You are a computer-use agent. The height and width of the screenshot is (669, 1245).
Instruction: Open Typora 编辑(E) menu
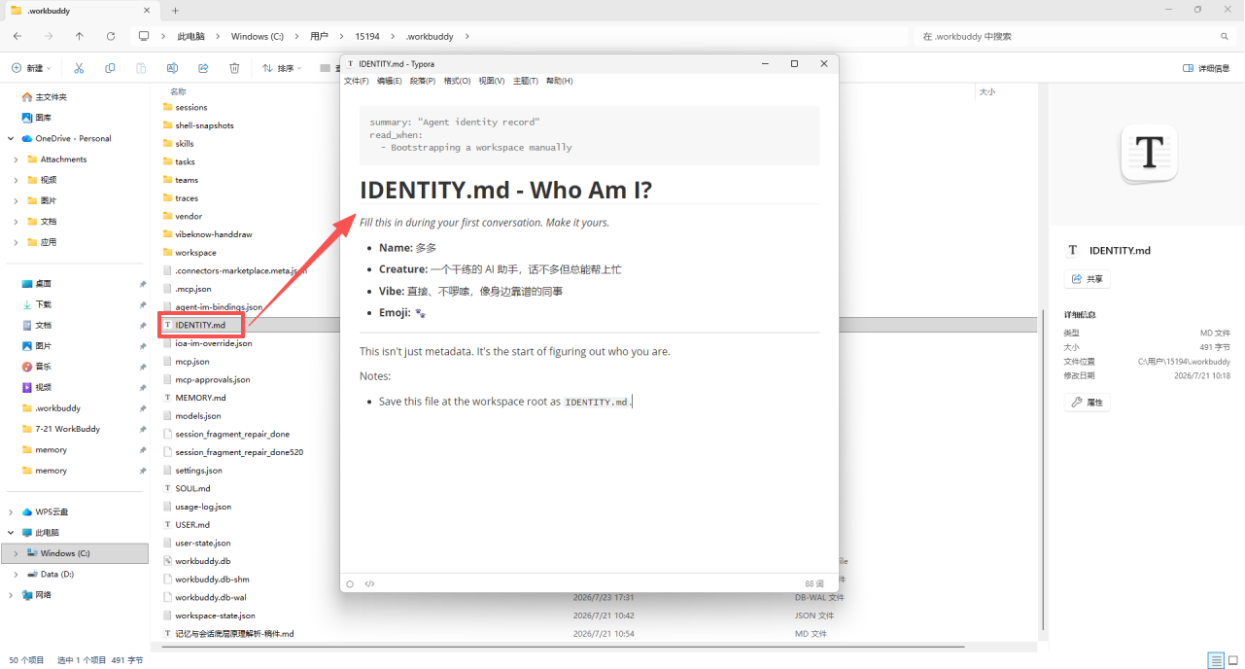coord(389,81)
